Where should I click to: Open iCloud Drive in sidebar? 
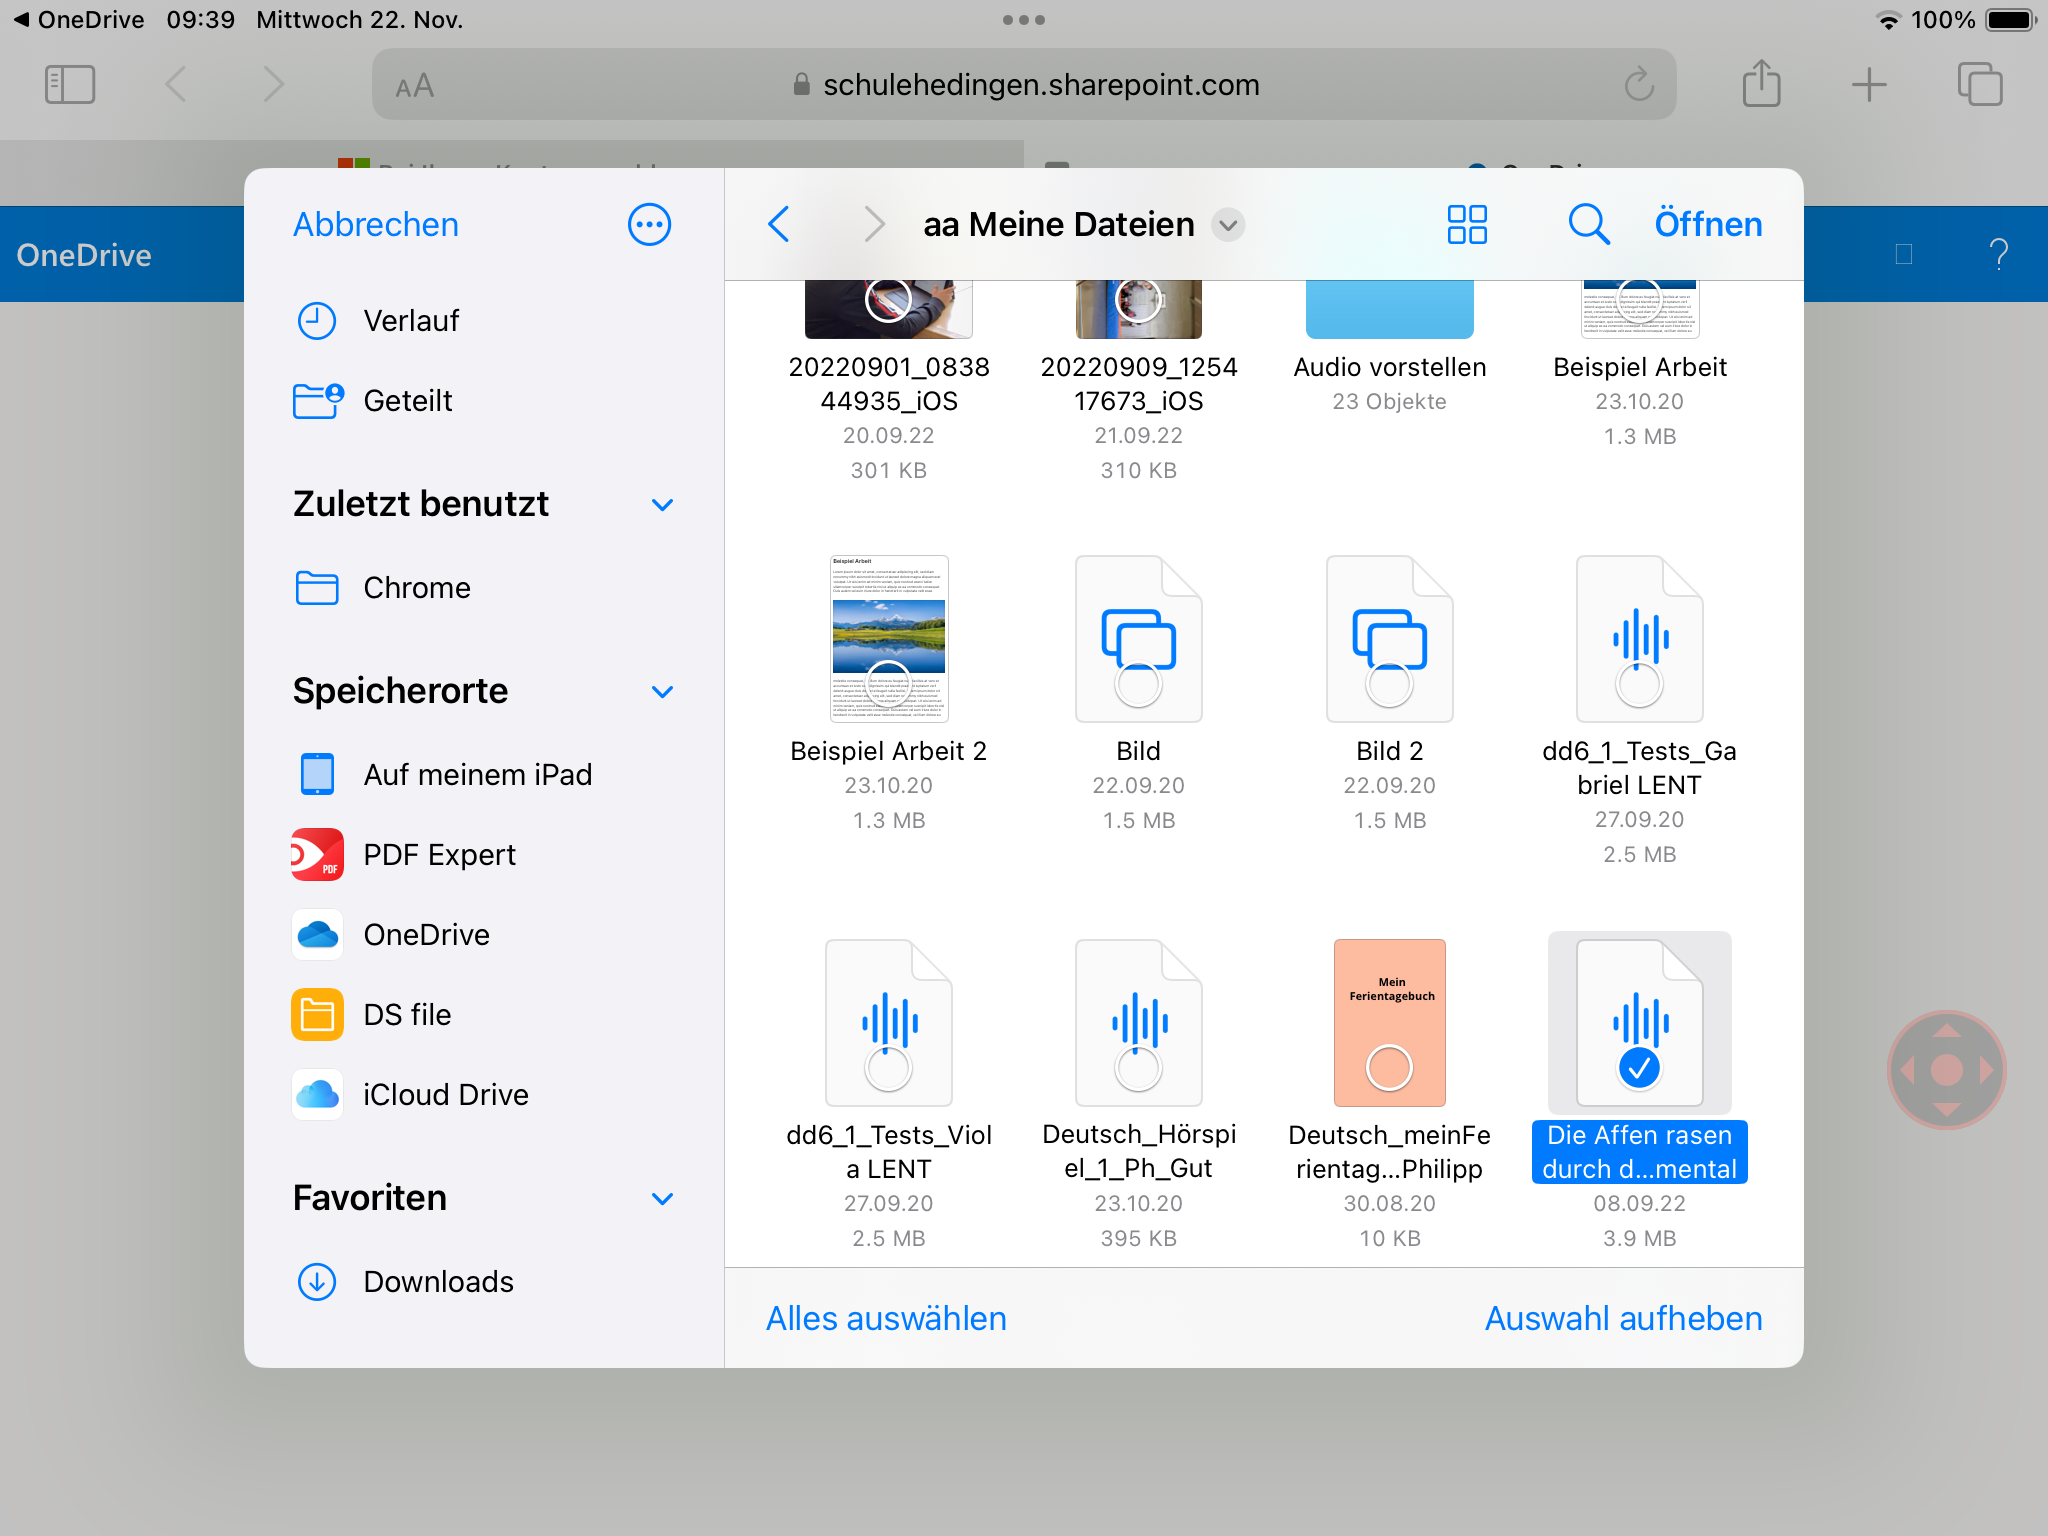click(x=444, y=1095)
